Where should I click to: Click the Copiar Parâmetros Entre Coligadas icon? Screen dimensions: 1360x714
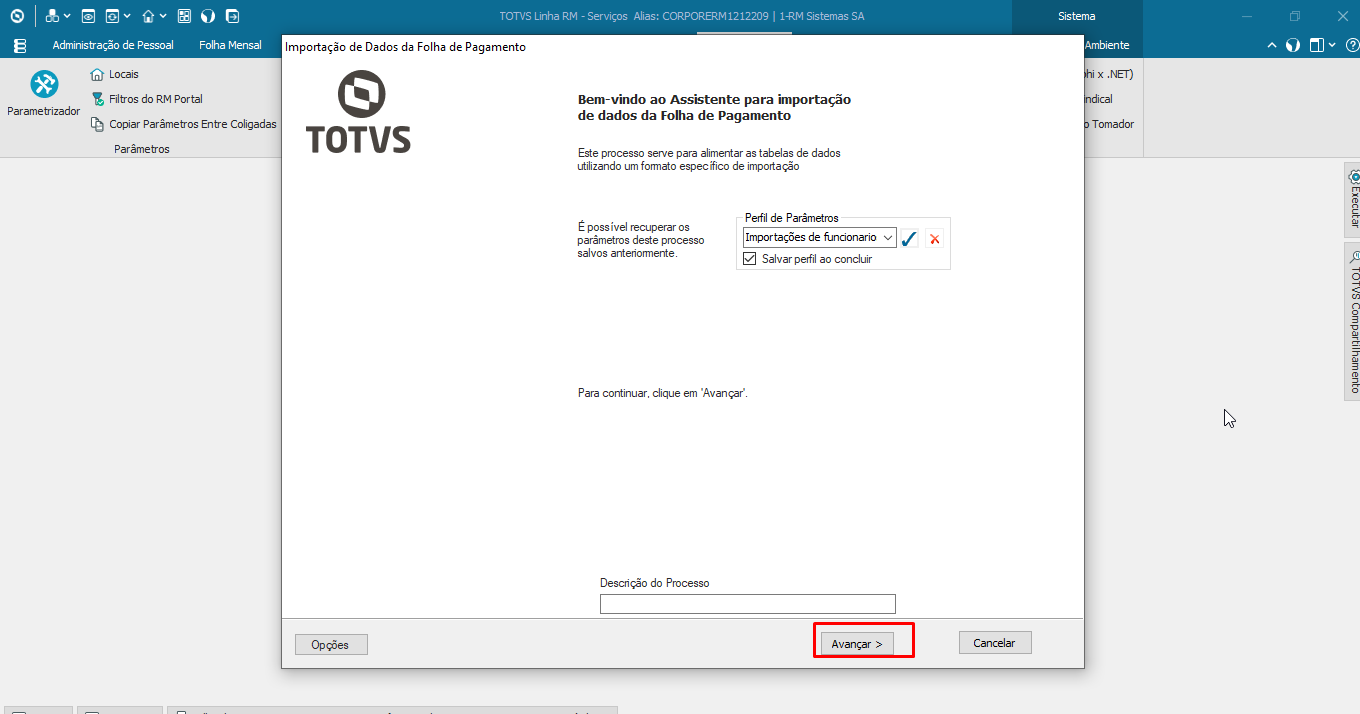coord(97,124)
